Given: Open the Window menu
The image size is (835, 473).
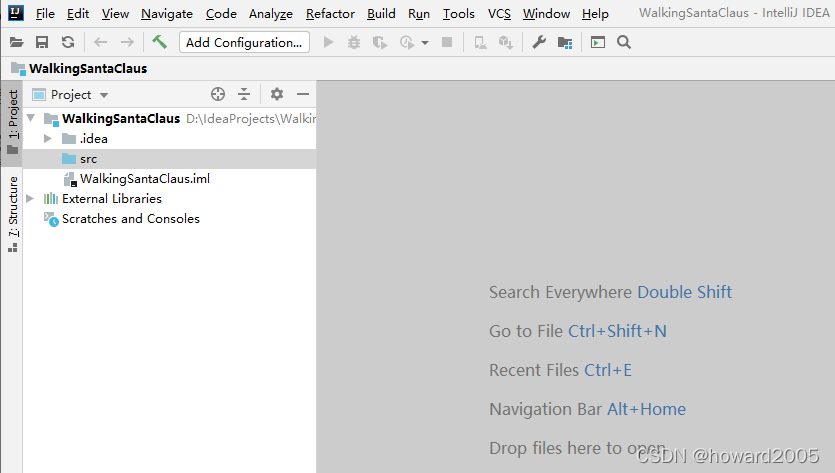Looking at the screenshot, I should 546,13.
